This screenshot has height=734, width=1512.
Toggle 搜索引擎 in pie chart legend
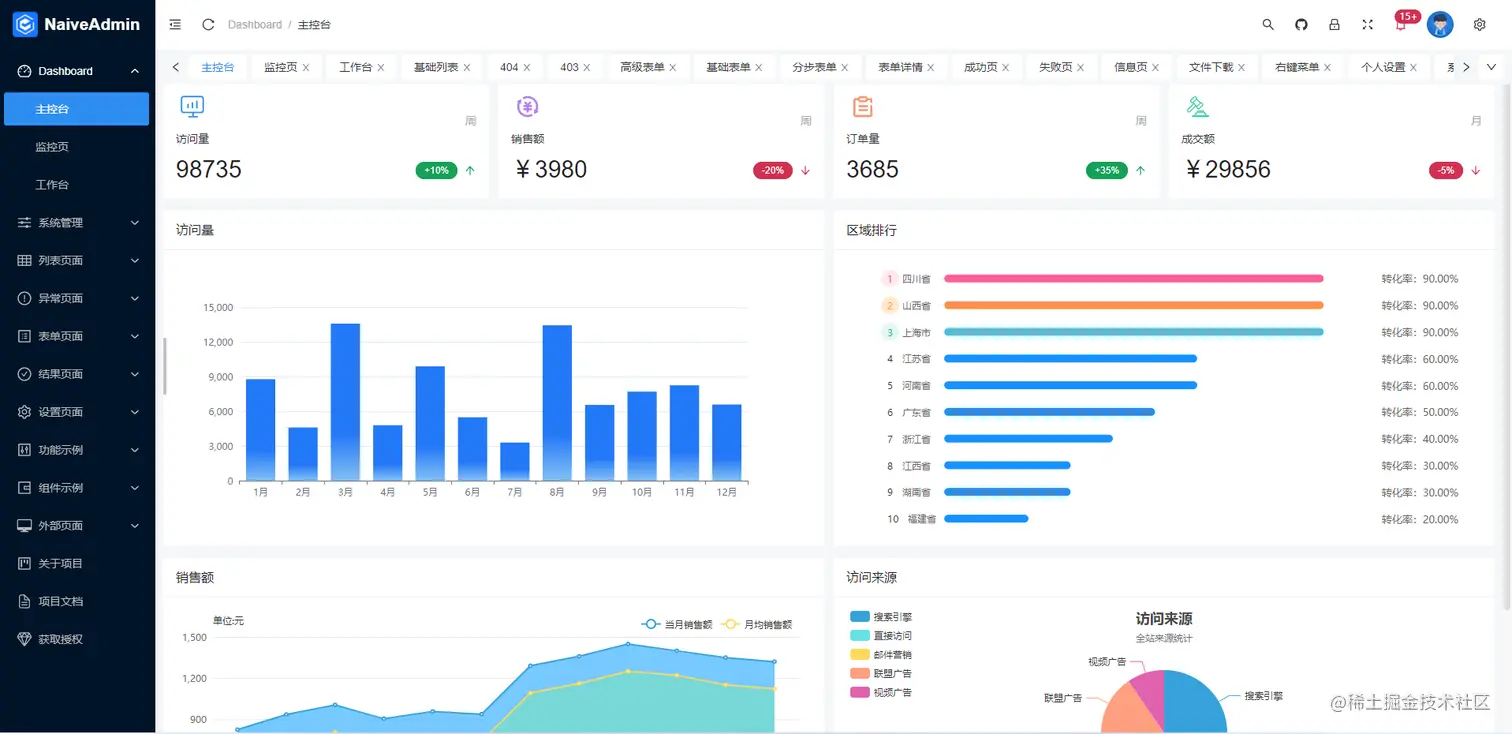click(881, 617)
